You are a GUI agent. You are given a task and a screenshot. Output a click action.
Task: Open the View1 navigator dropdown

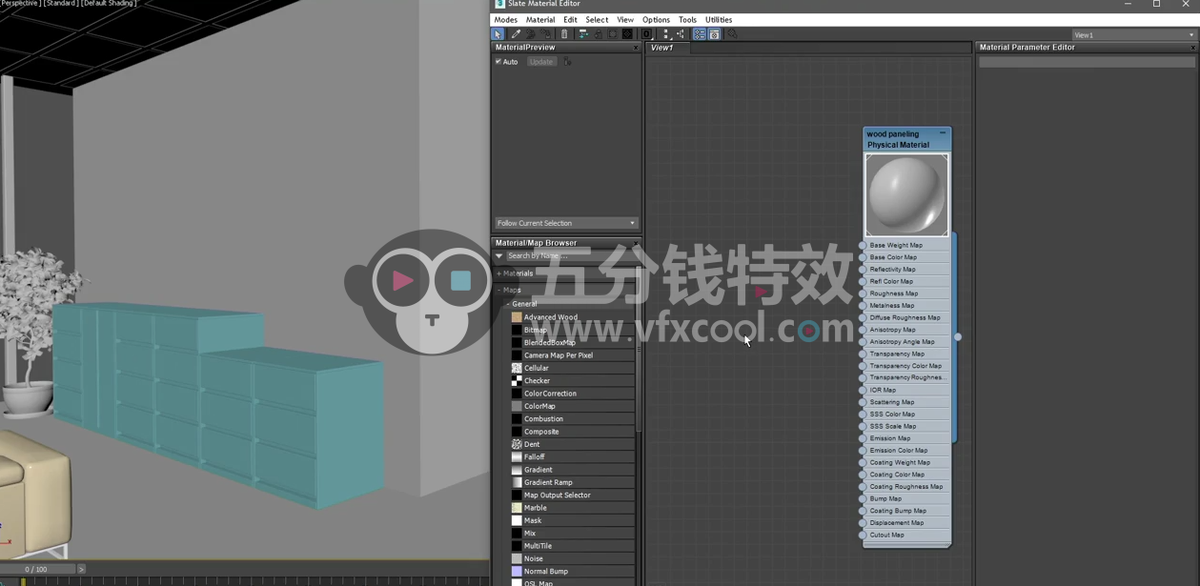pyautogui.click(x=1134, y=35)
